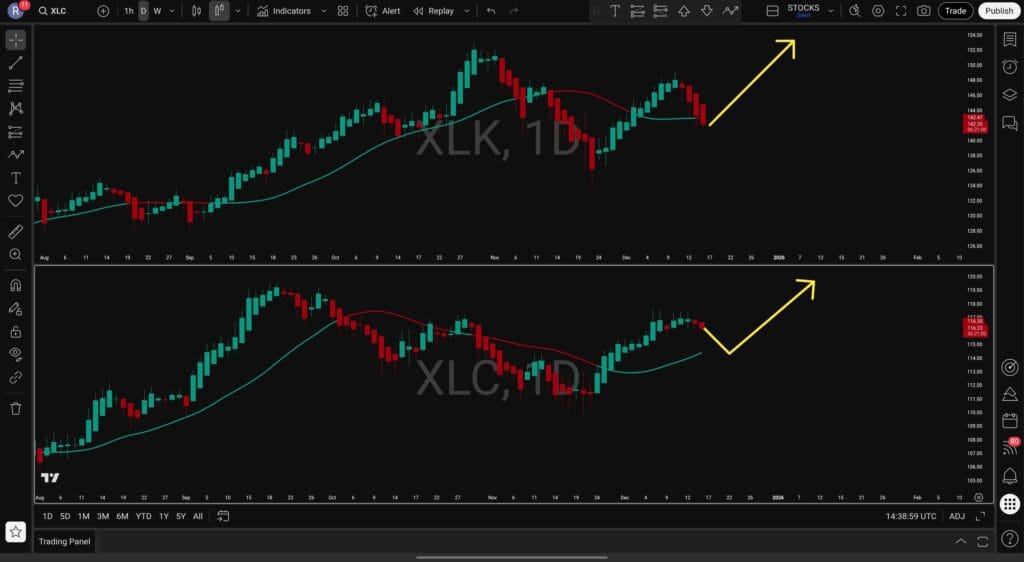
Task: Select the zoom in tool
Action: 16,255
